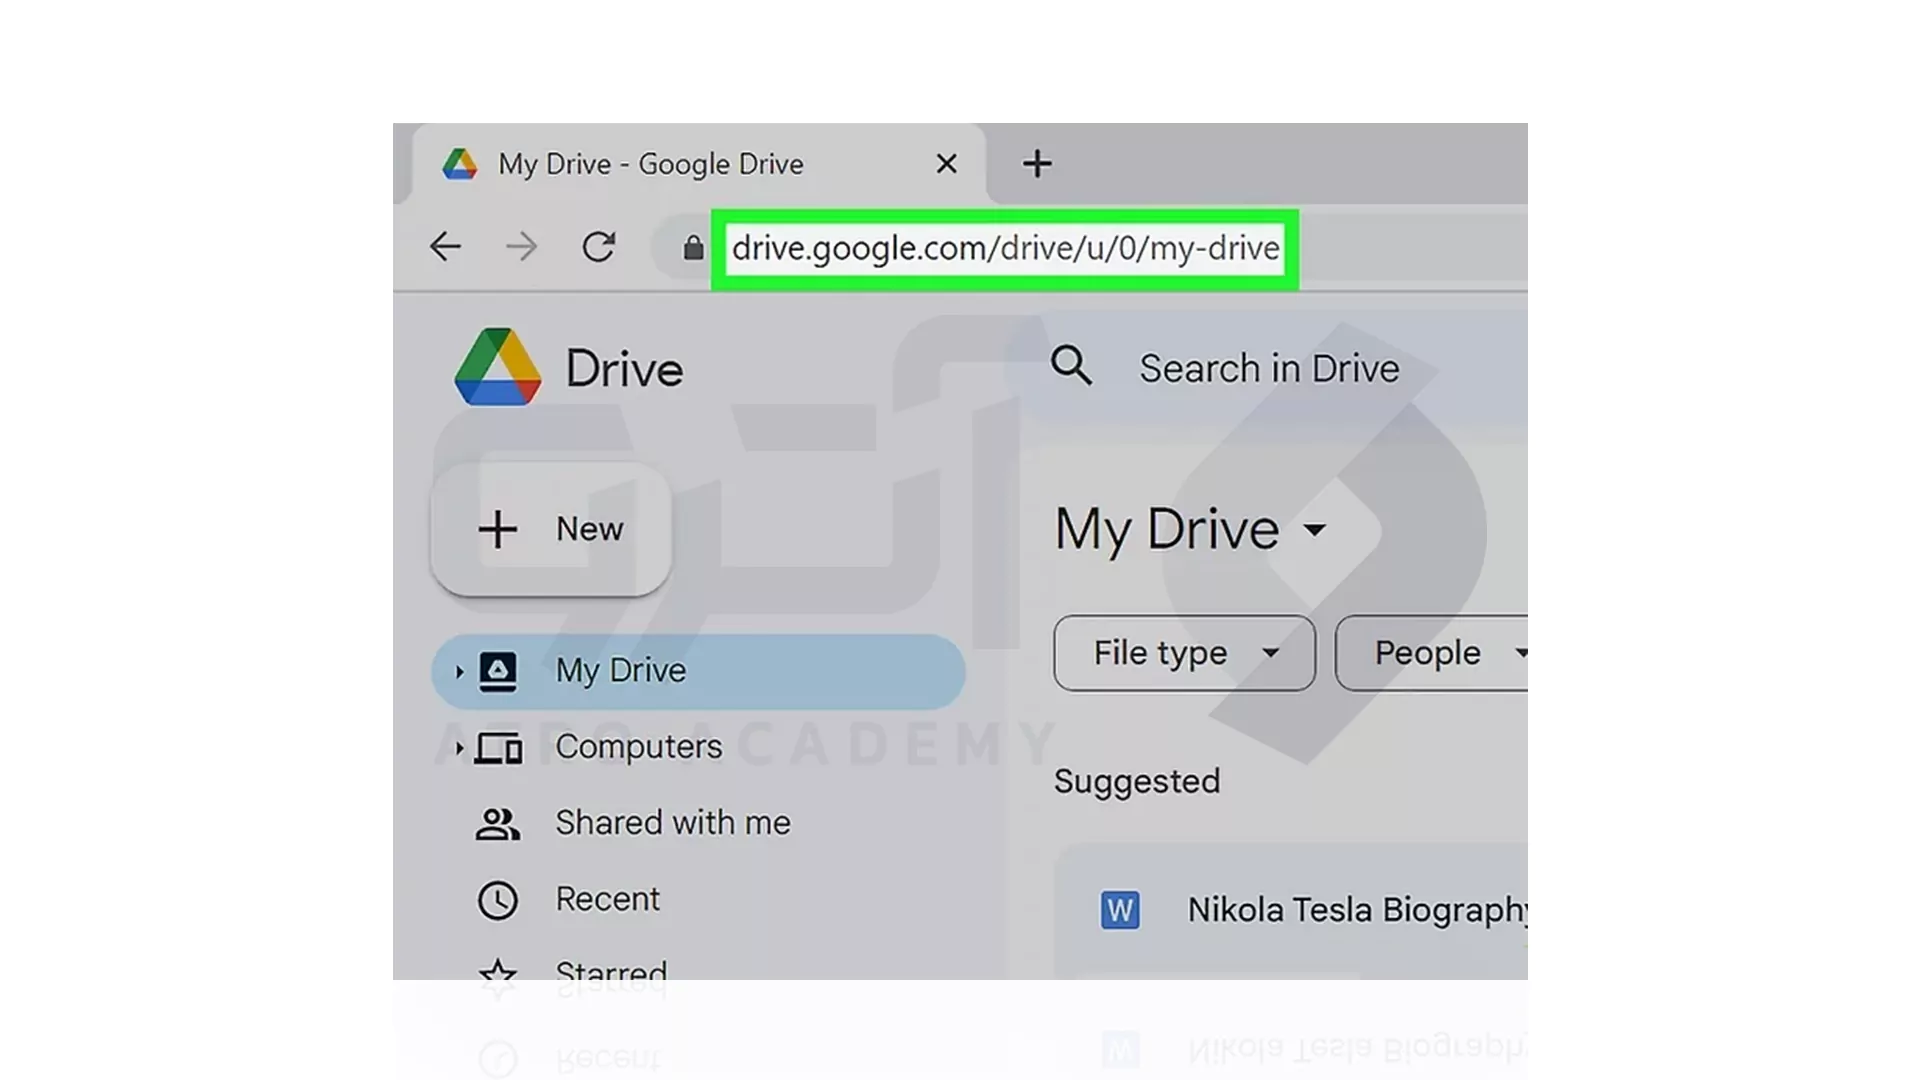Click the Shared with me people icon
Viewport: 1920px width, 1080px height.
point(497,824)
